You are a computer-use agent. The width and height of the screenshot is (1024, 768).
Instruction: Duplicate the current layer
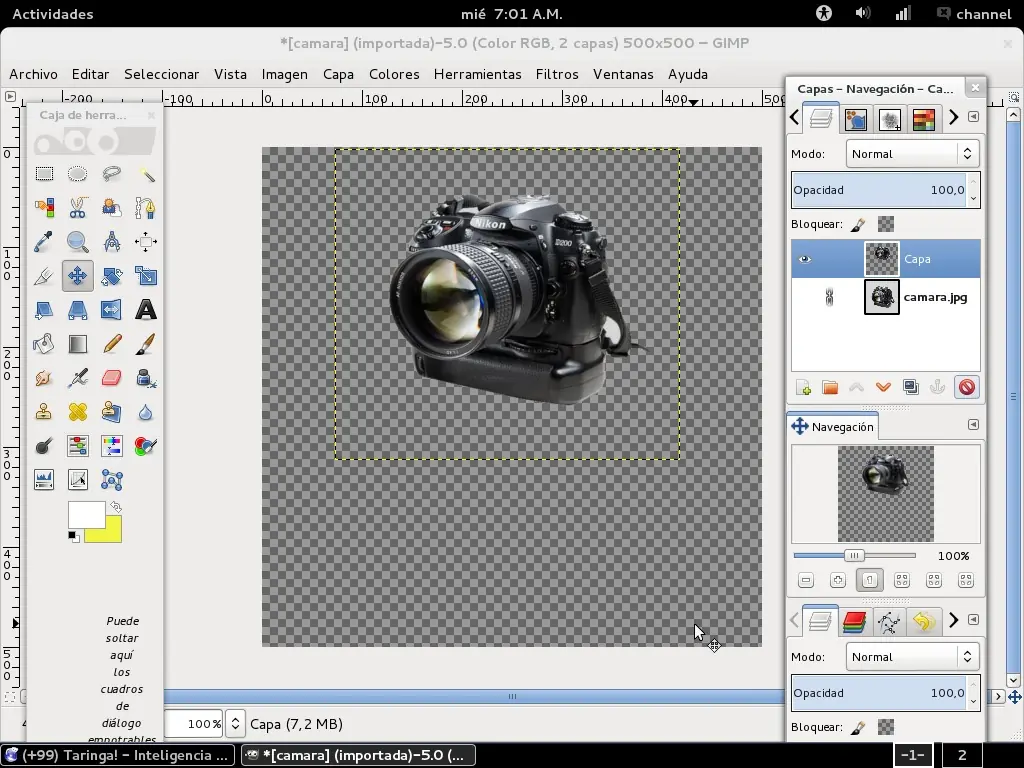coord(911,387)
